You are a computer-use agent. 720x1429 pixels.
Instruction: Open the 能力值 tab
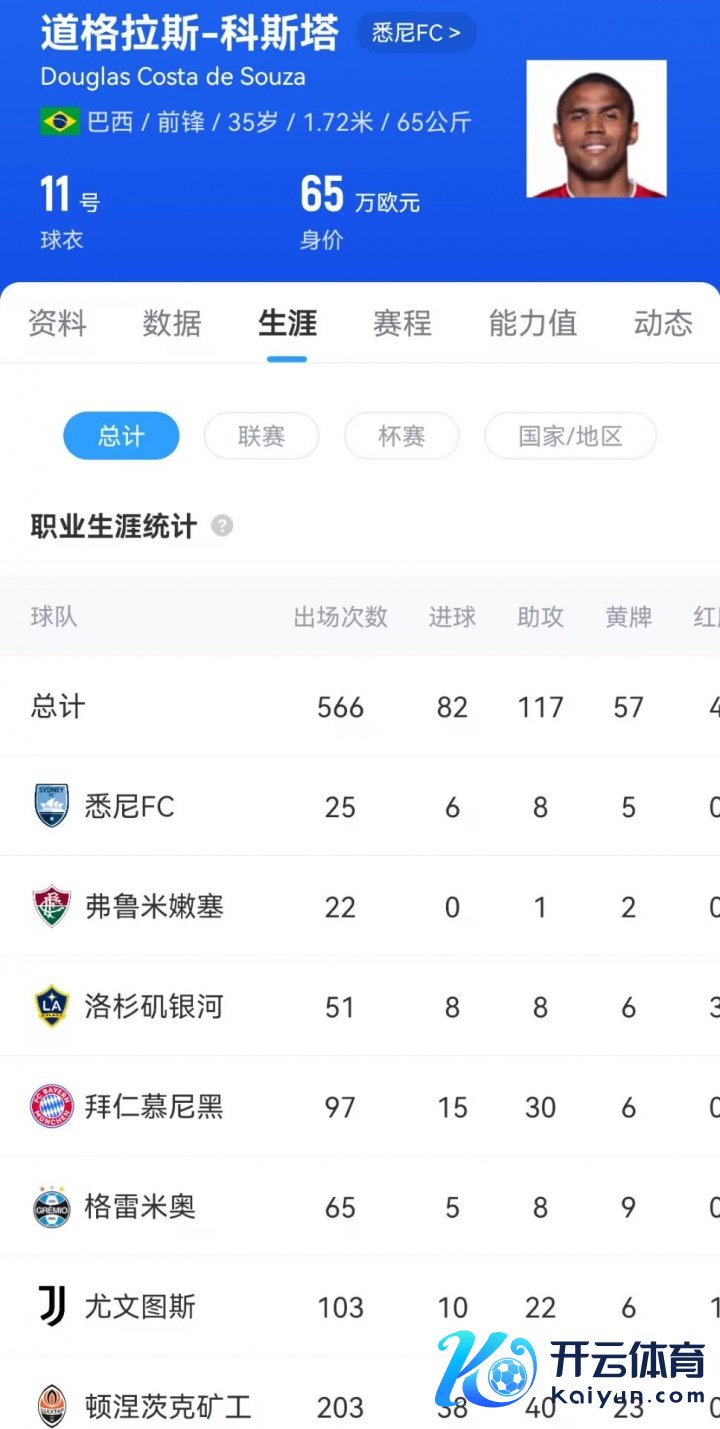(532, 323)
